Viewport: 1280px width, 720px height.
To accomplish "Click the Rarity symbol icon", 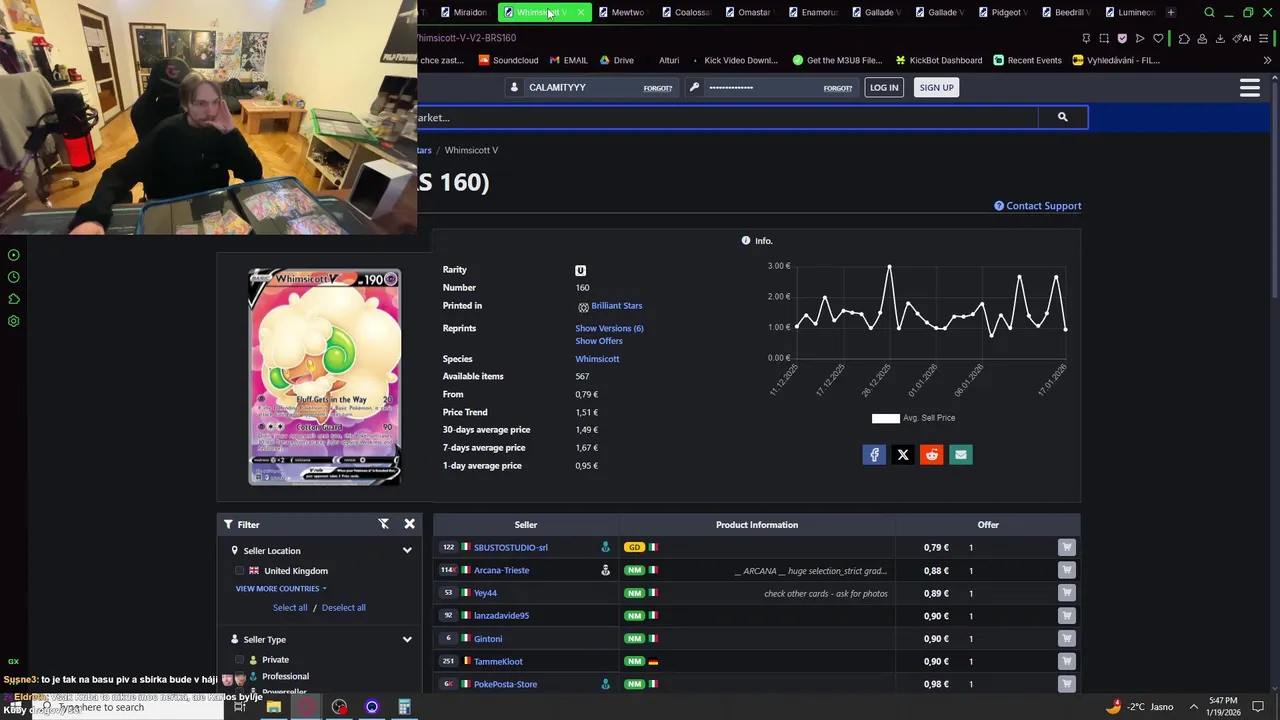I will [x=580, y=270].
